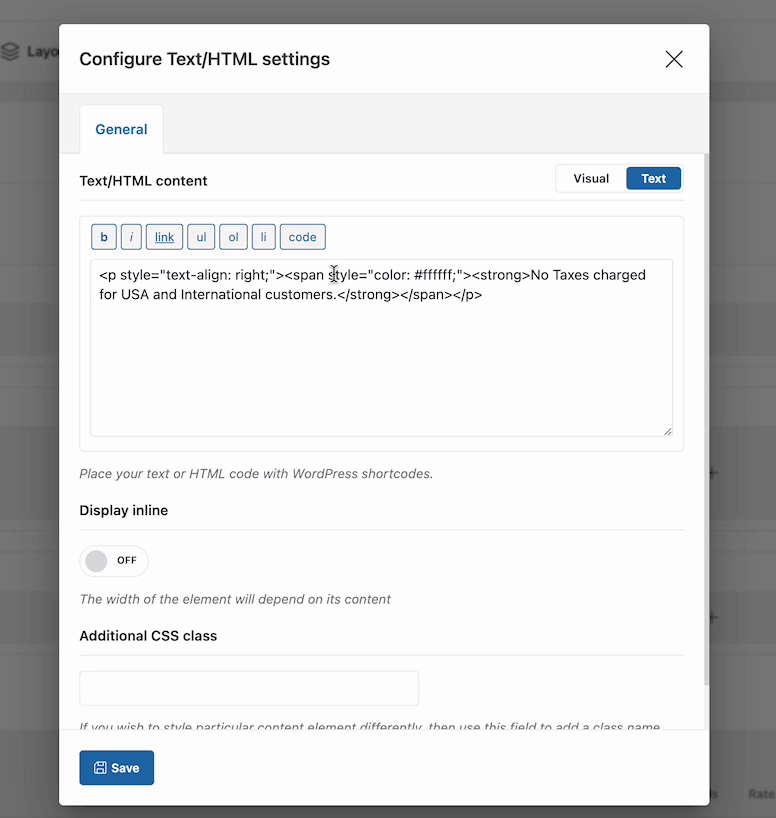
Task: Click the Layout stack icon behind the dialog
Action: [10, 51]
